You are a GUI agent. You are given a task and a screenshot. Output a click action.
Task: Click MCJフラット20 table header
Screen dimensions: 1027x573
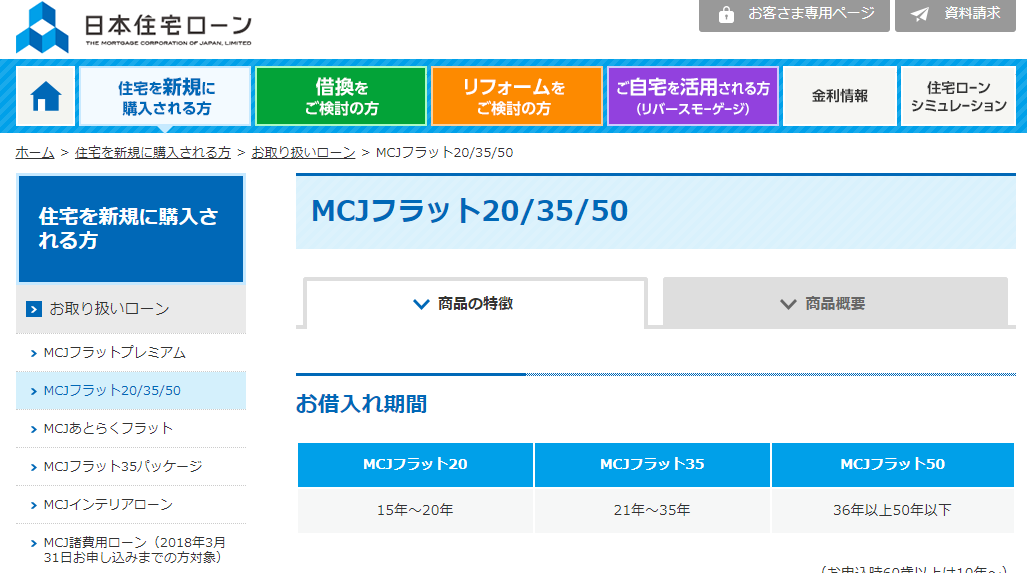[415, 465]
